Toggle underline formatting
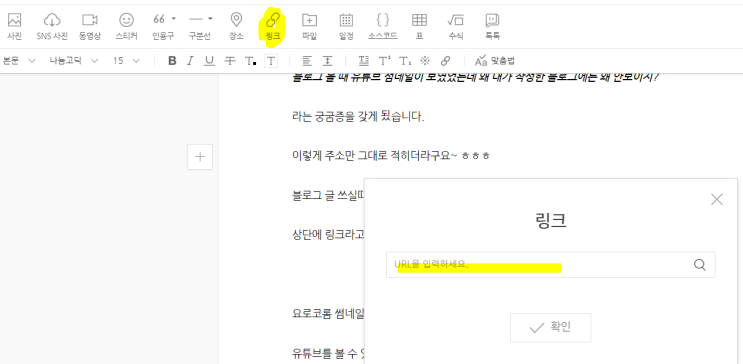Screen dimensions: 743x364 [209, 61]
